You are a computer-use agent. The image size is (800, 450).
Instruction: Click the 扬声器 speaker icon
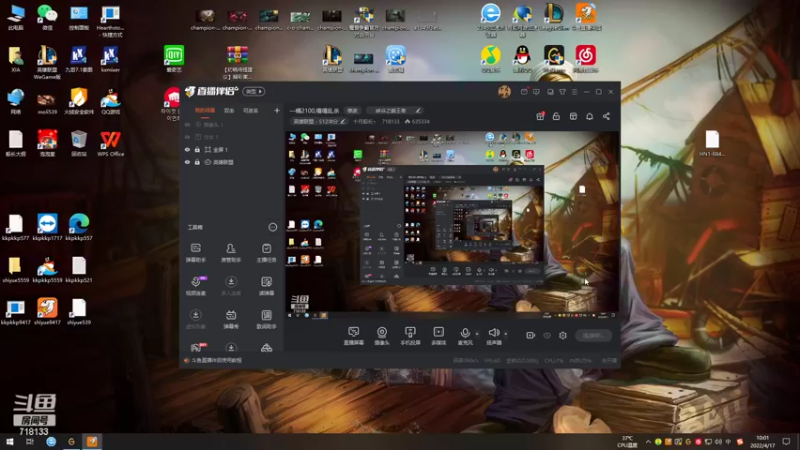tap(493, 334)
